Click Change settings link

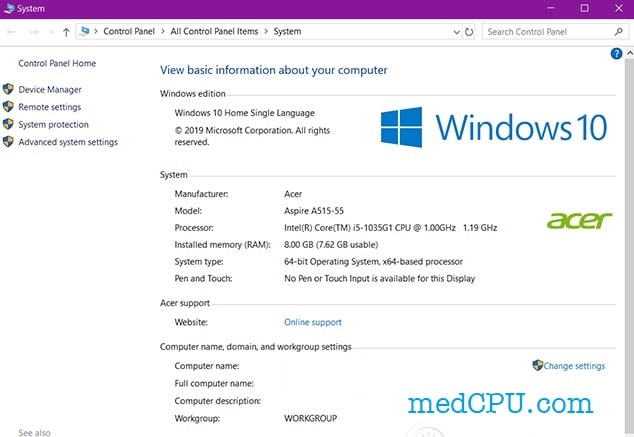click(574, 366)
